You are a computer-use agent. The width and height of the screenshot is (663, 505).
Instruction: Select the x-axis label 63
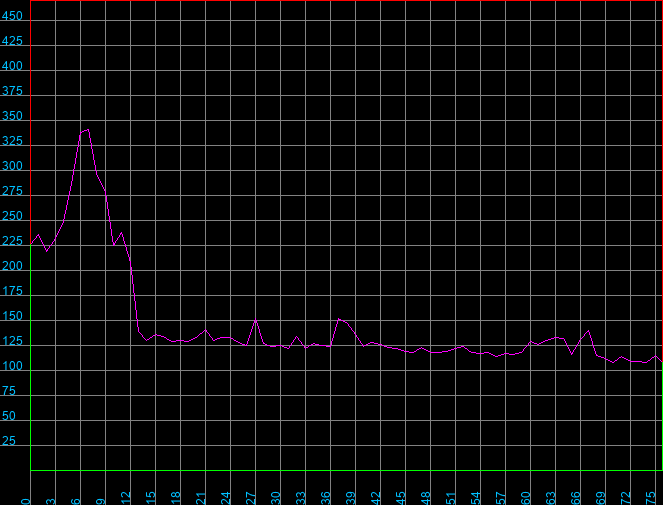[x=551, y=498]
